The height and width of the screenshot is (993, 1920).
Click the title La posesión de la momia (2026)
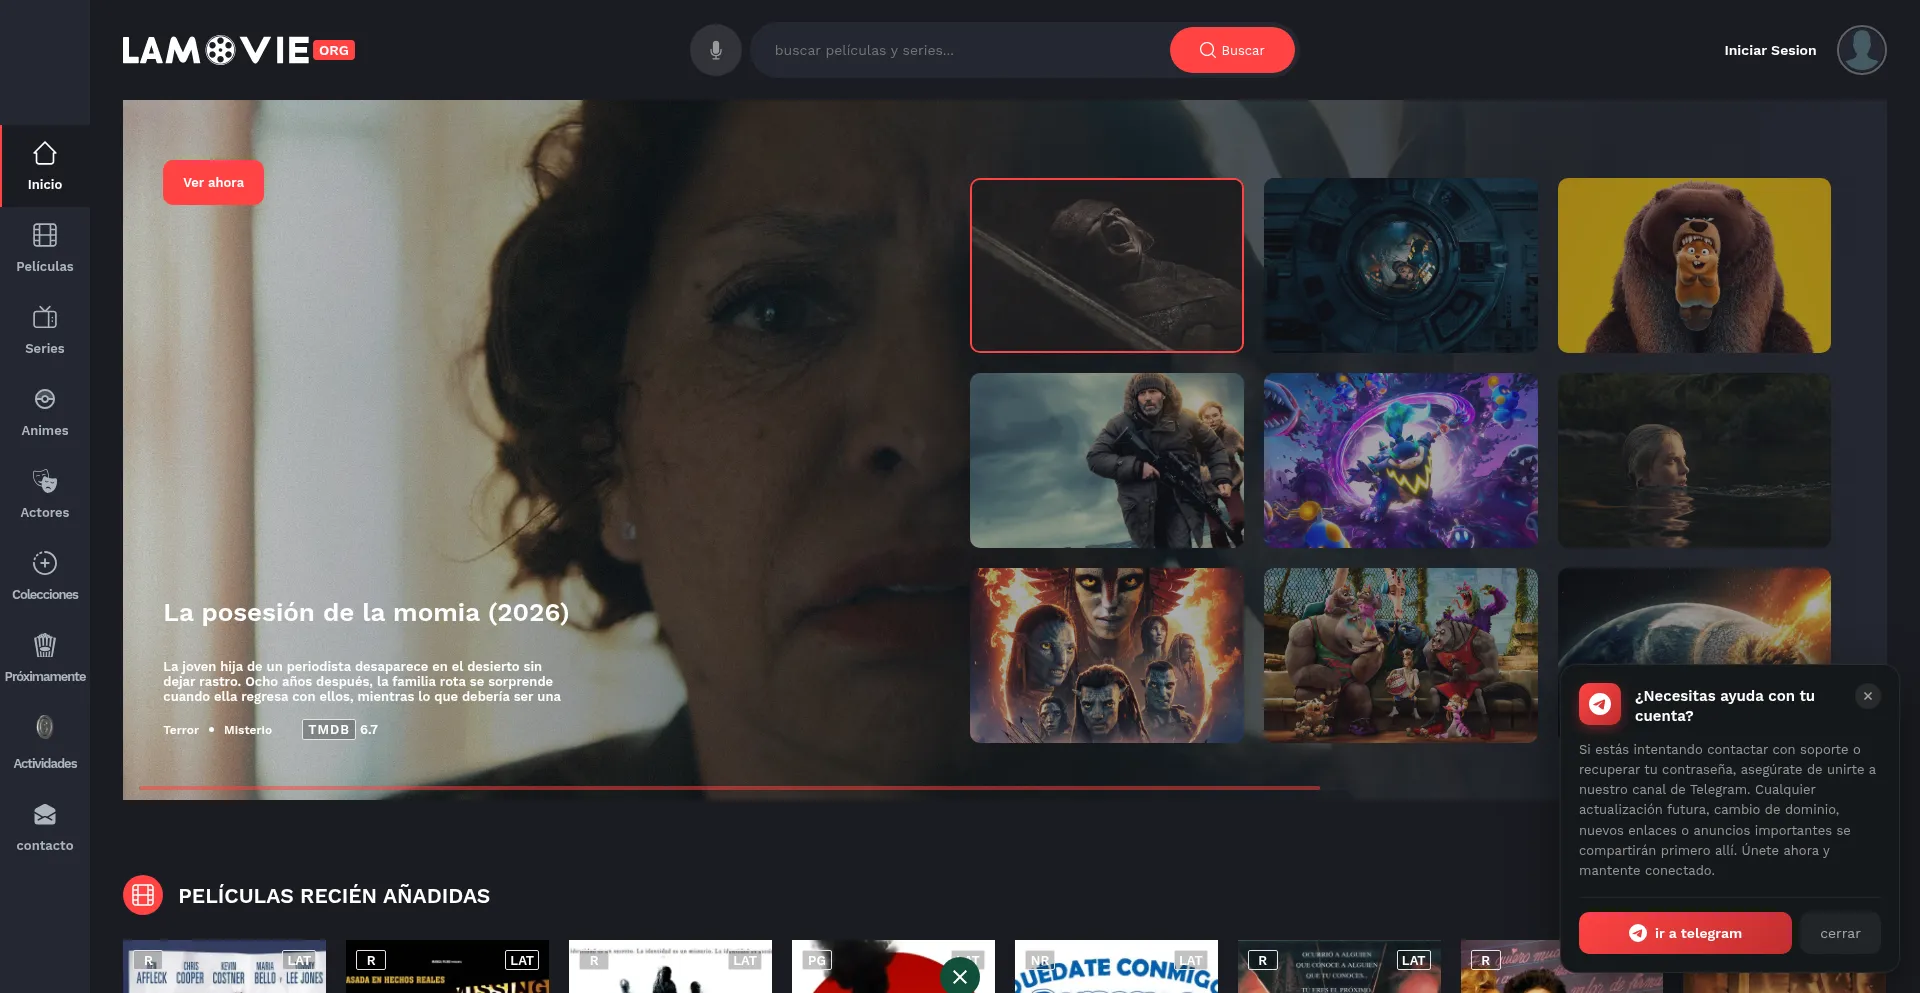[x=366, y=612]
